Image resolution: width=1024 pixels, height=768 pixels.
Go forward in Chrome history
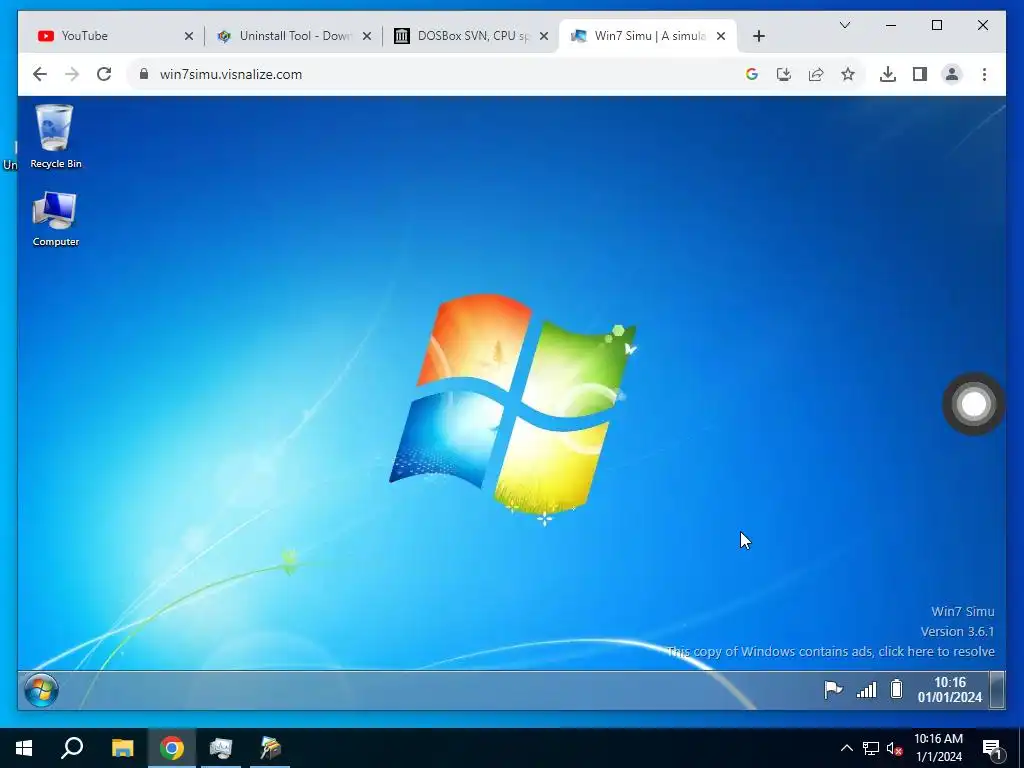[x=72, y=74]
